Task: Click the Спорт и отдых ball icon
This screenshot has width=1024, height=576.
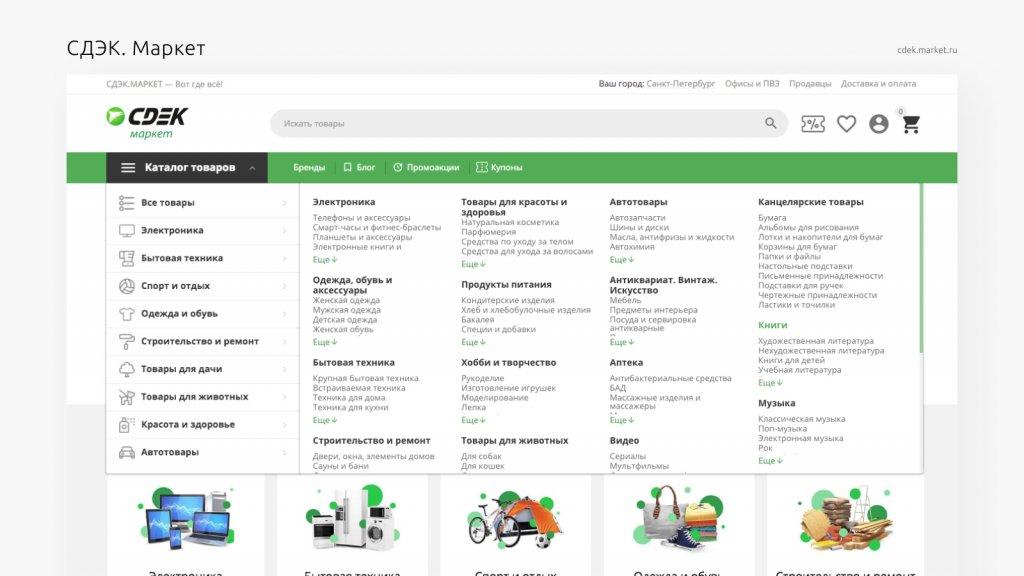Action: click(x=127, y=286)
